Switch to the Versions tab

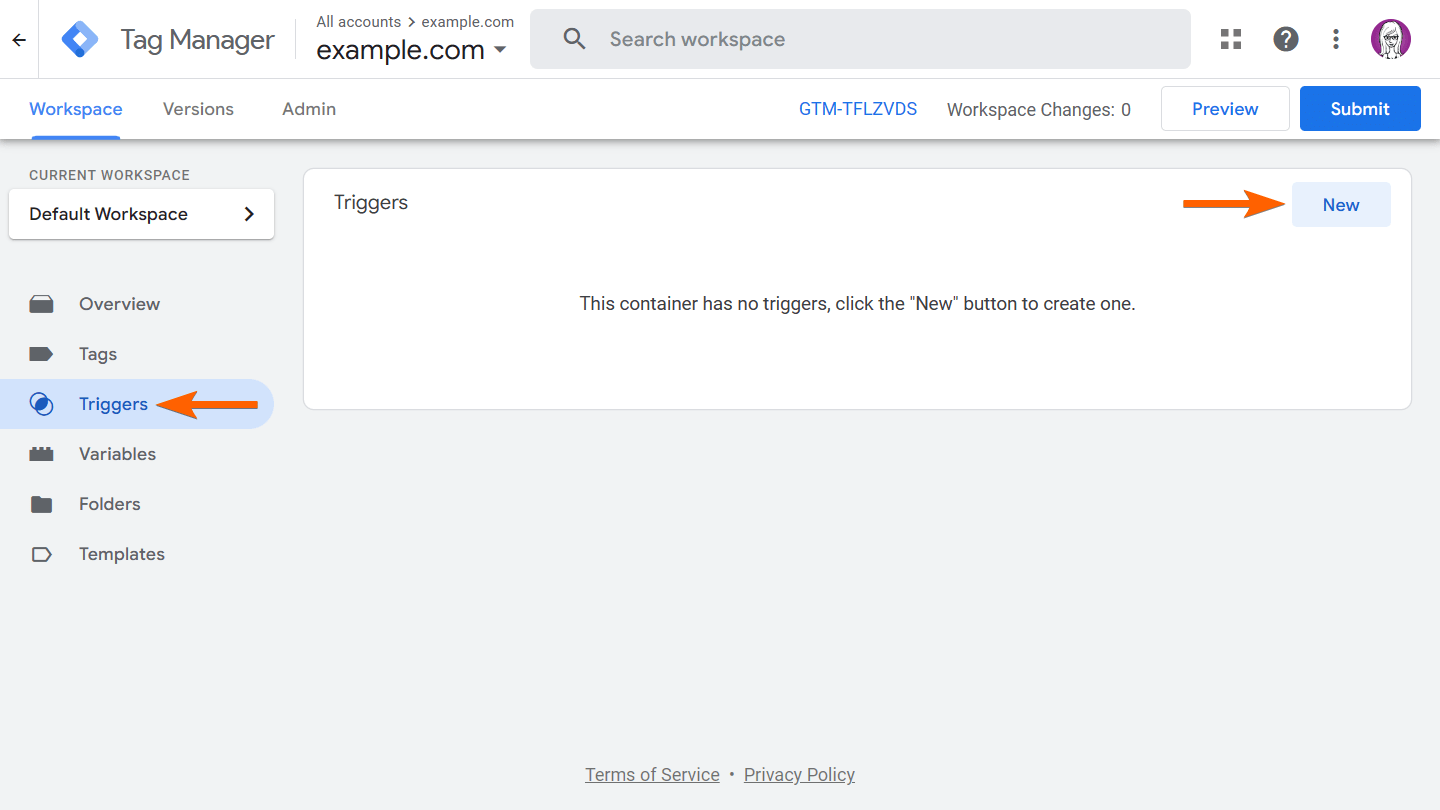click(198, 109)
